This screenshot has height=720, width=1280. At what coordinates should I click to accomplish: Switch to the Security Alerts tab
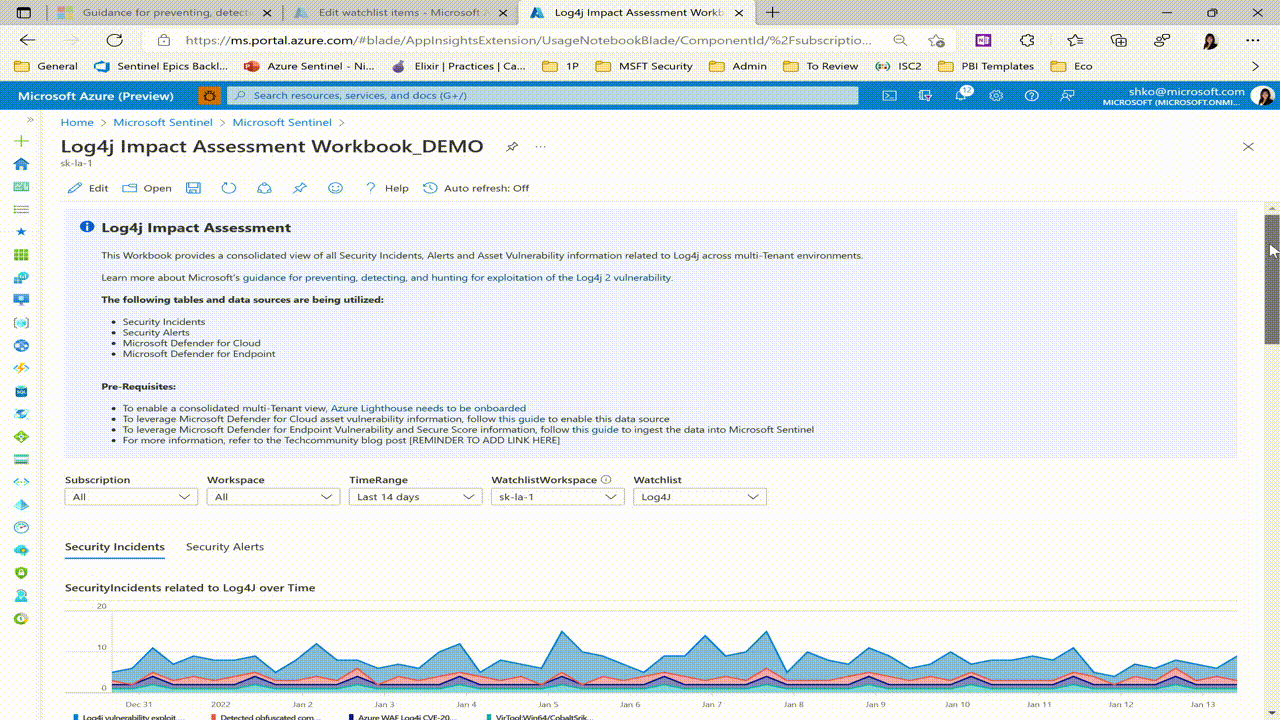(x=225, y=547)
